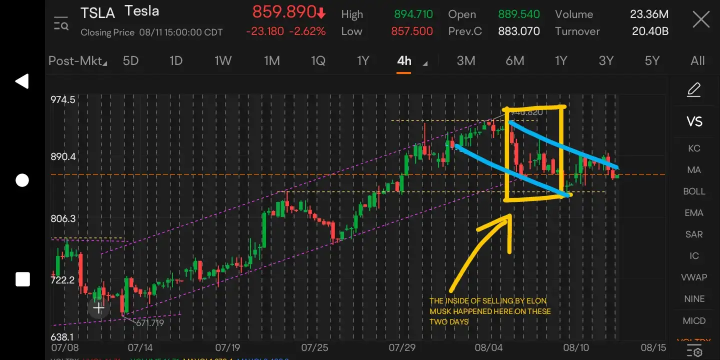
Task: Select the 1Y tab next to 1Q
Action: pyautogui.click(x=363, y=61)
